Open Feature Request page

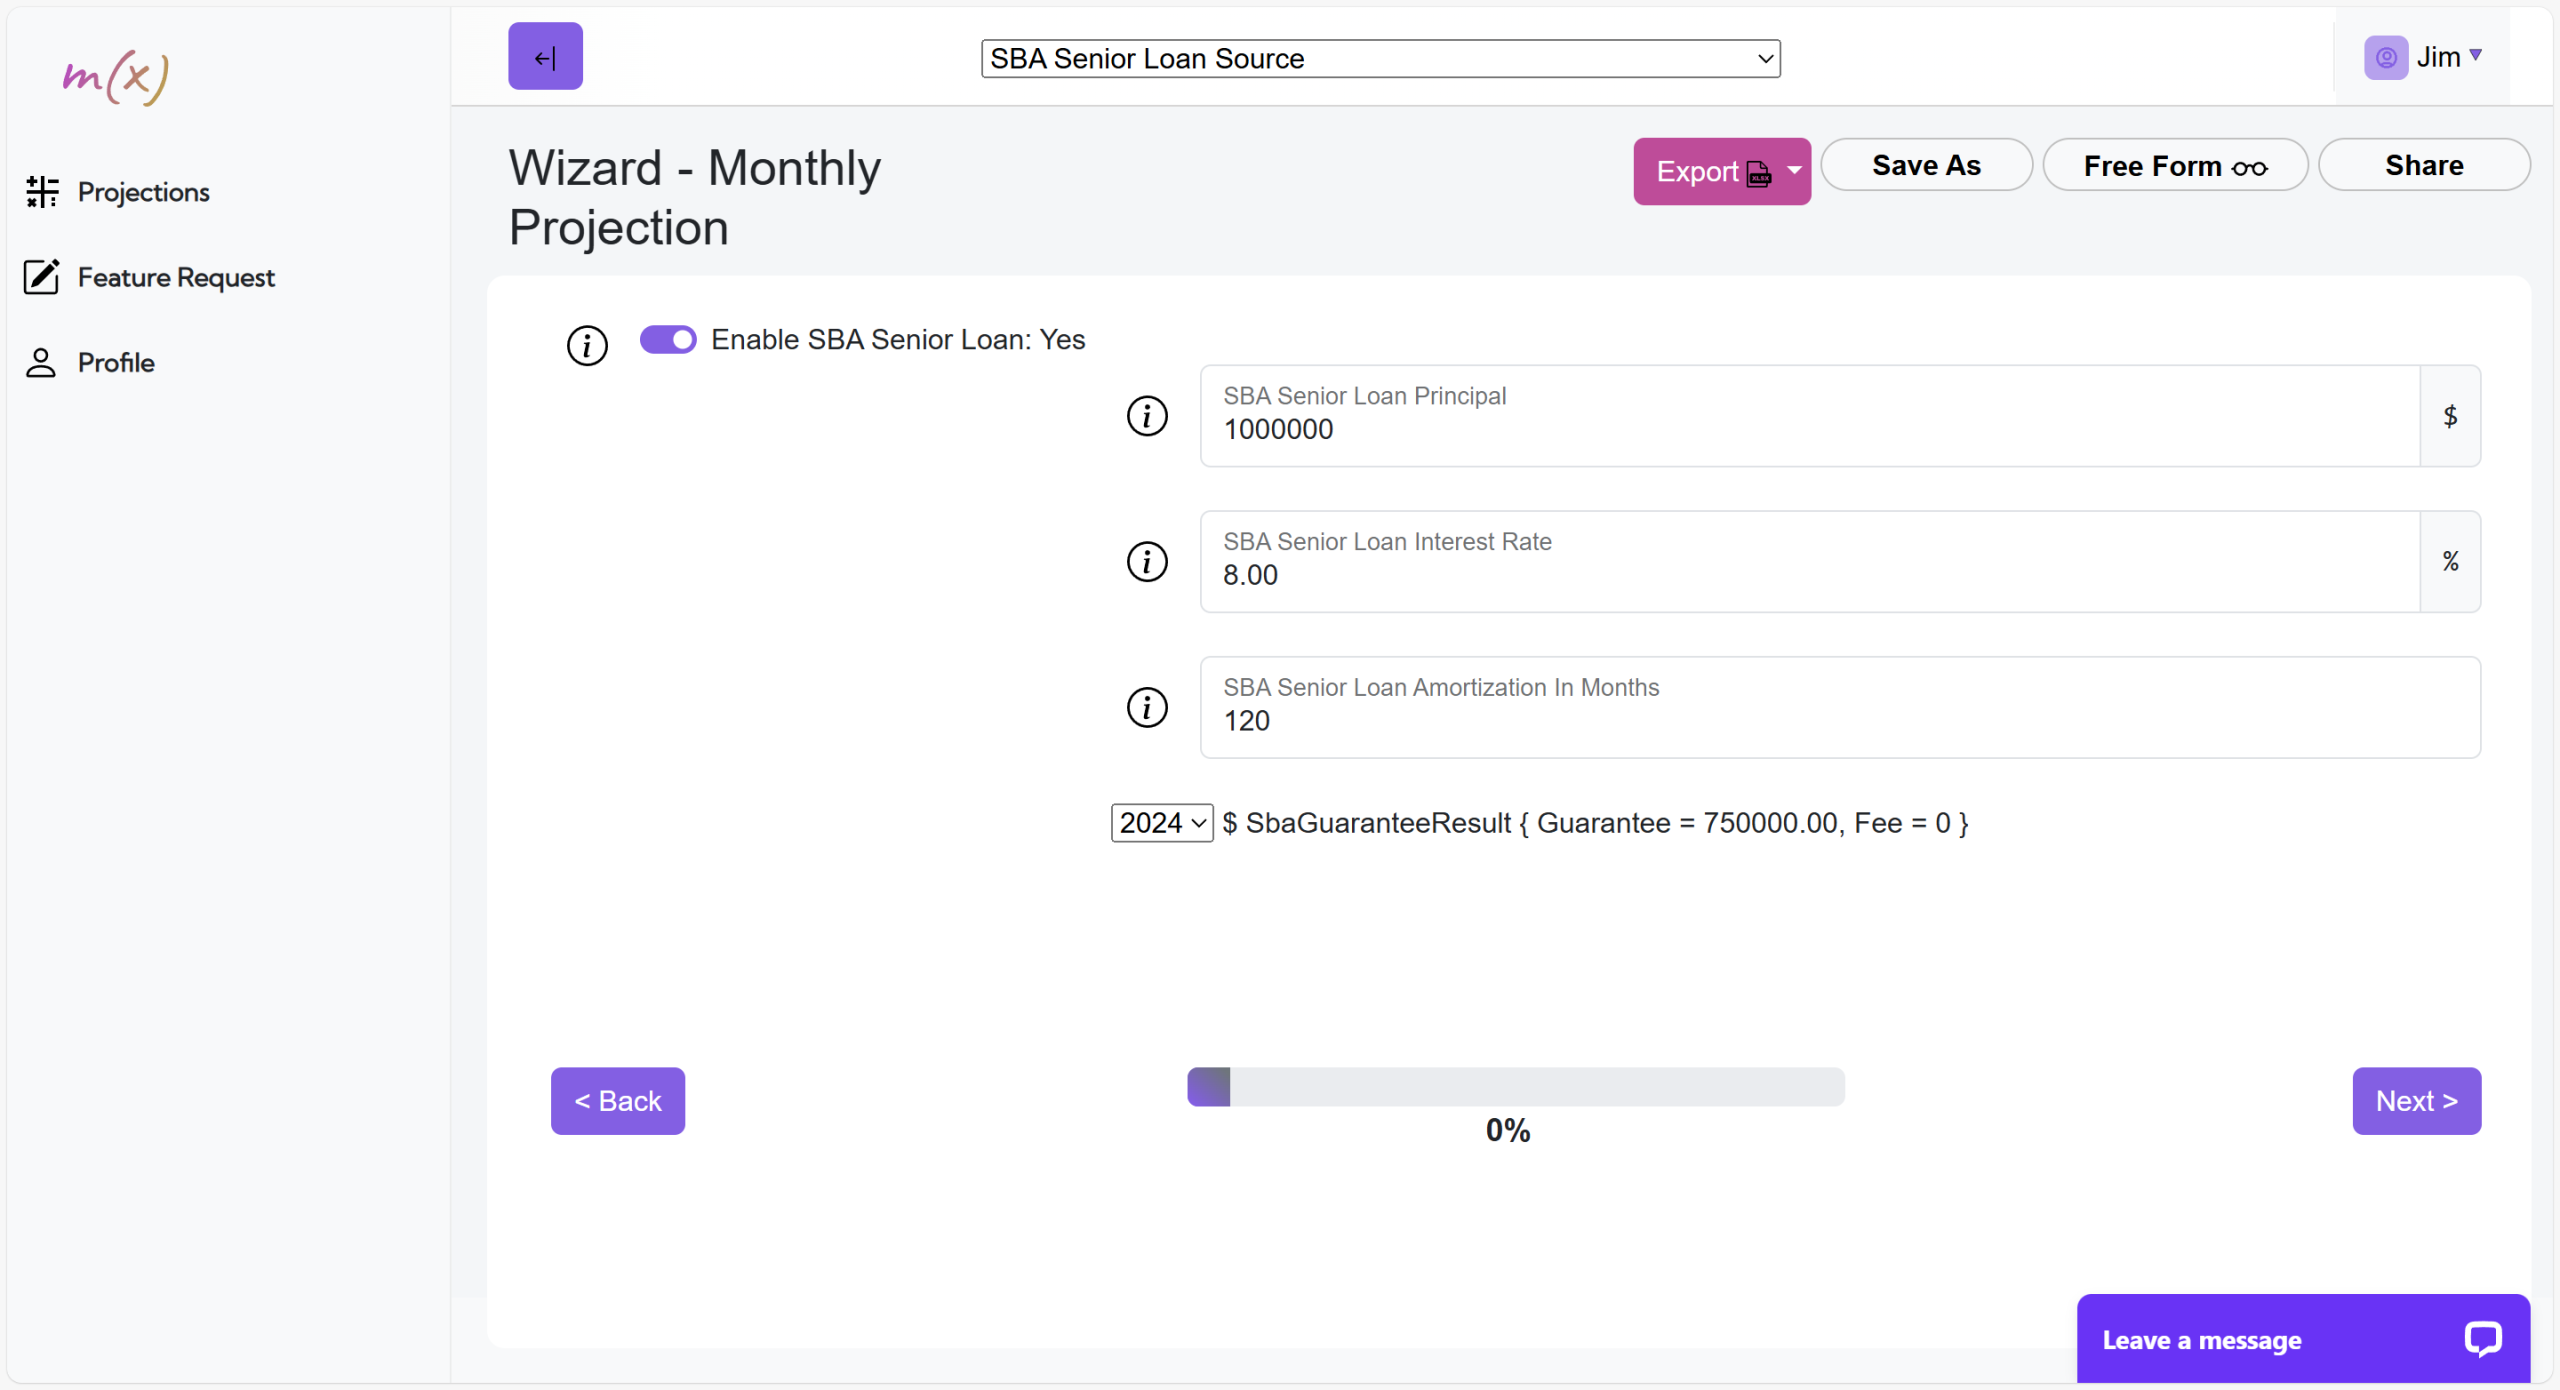click(150, 277)
